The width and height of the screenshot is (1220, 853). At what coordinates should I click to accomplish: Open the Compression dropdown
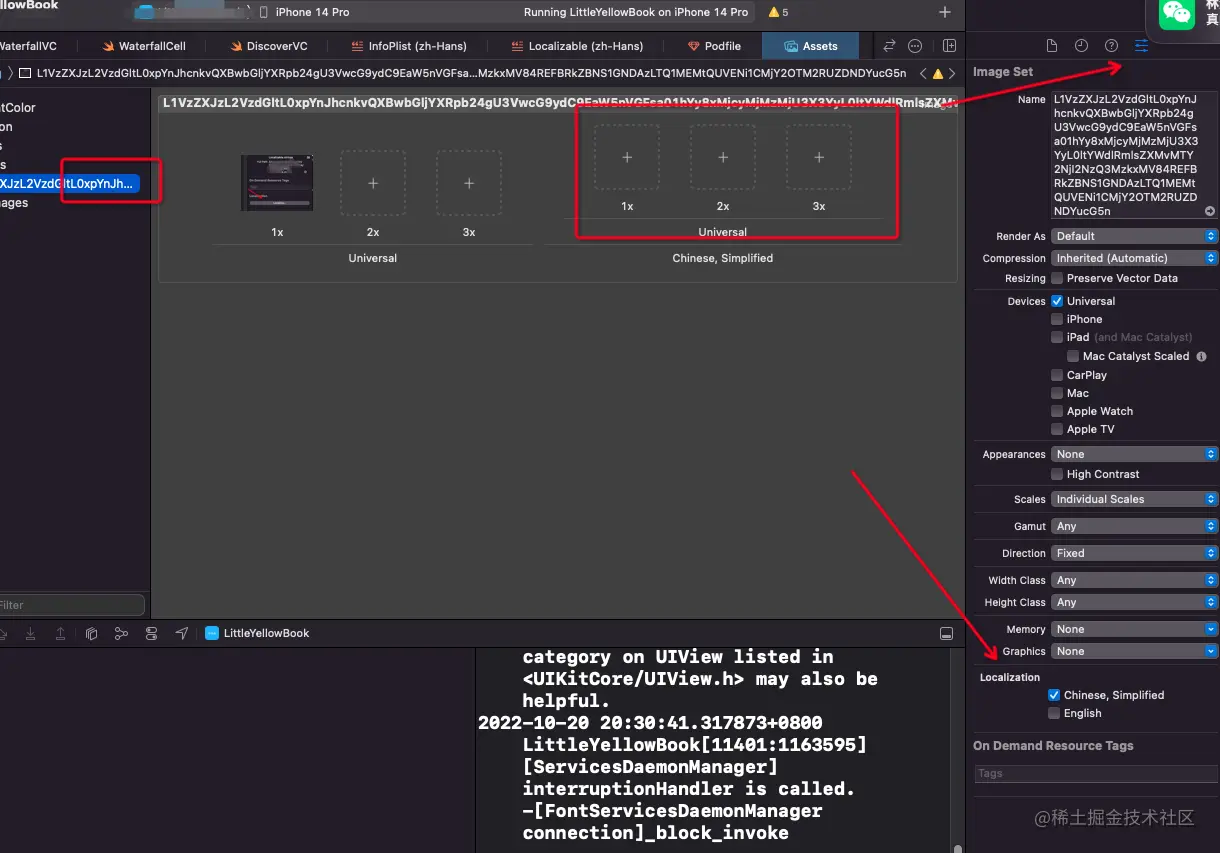pos(1134,258)
